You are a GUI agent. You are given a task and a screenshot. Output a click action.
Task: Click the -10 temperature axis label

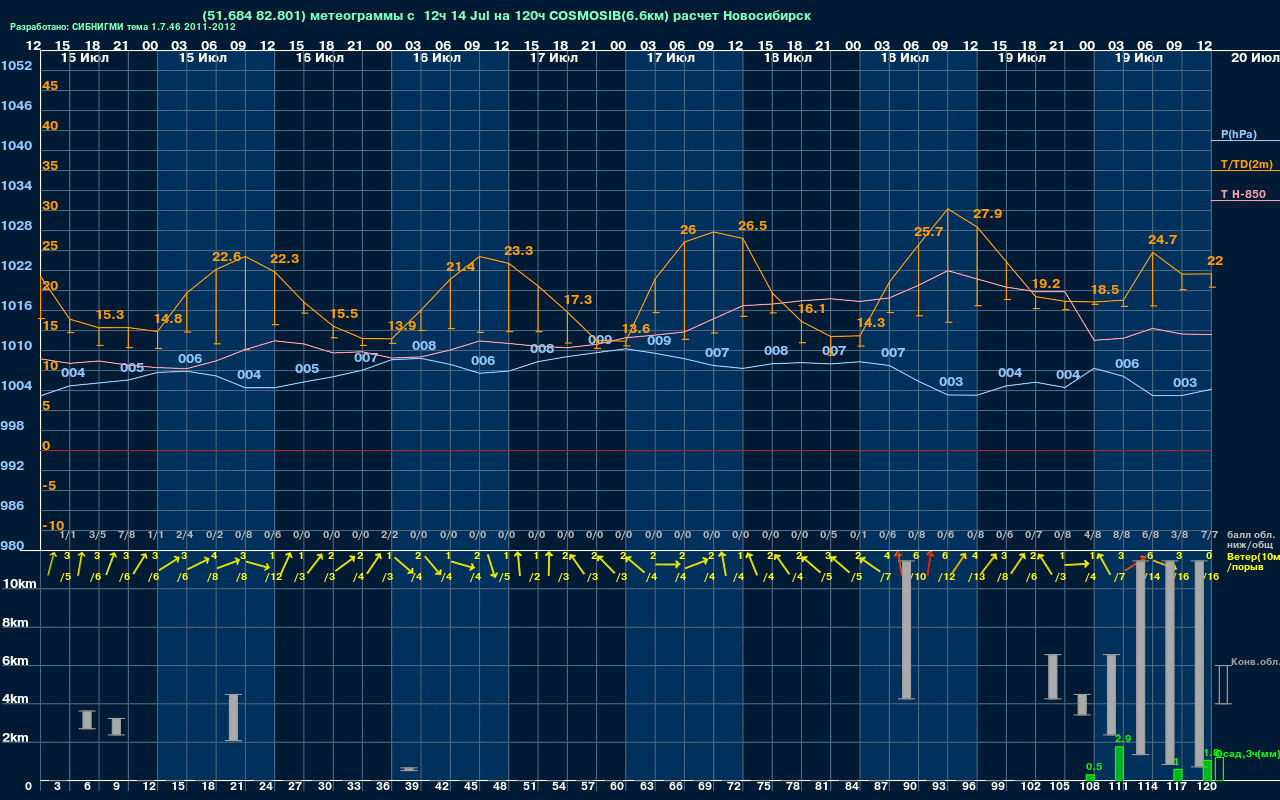click(x=53, y=526)
